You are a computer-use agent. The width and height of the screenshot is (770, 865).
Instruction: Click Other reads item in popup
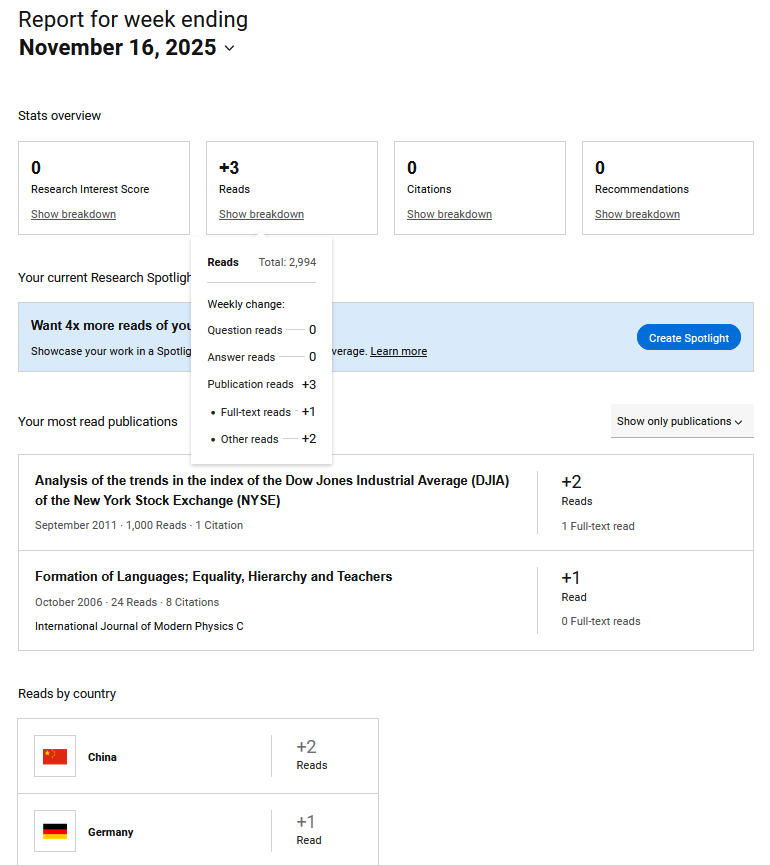[x=249, y=439]
